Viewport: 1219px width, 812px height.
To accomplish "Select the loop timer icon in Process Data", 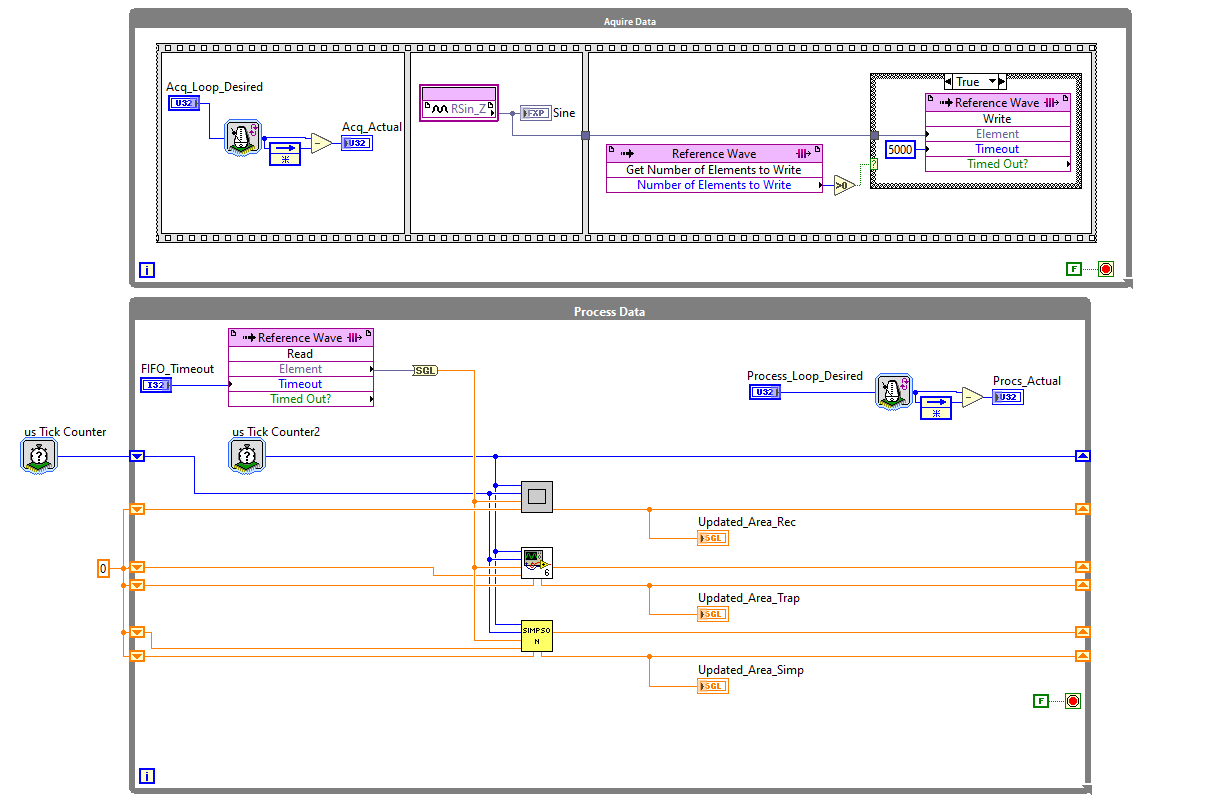I will point(893,391).
